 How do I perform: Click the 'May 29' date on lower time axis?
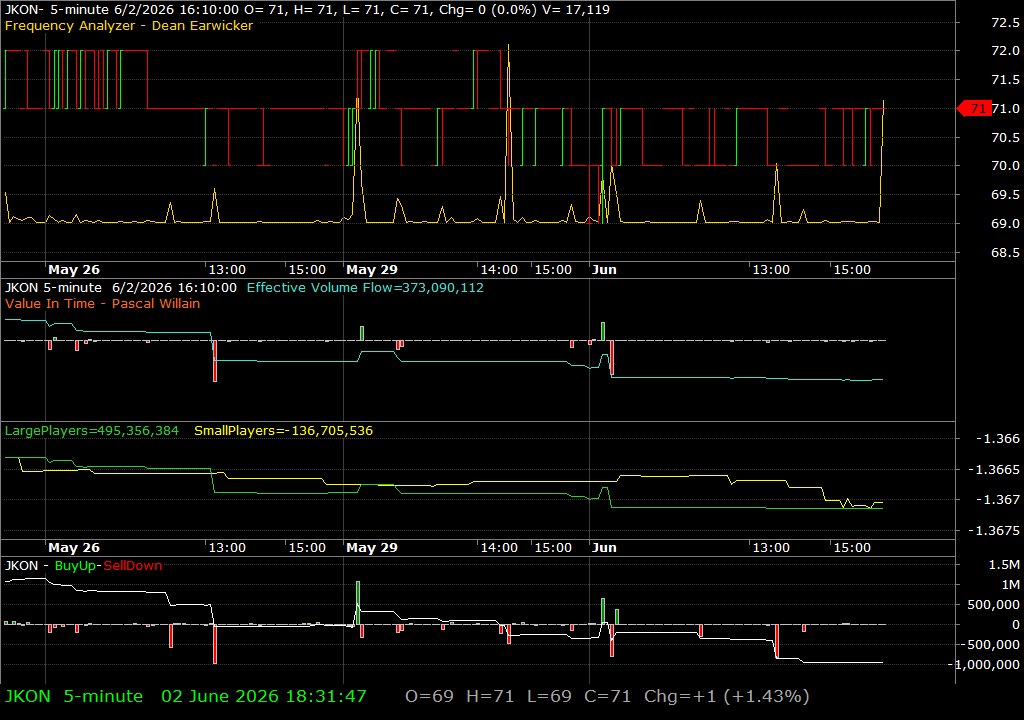click(x=372, y=548)
